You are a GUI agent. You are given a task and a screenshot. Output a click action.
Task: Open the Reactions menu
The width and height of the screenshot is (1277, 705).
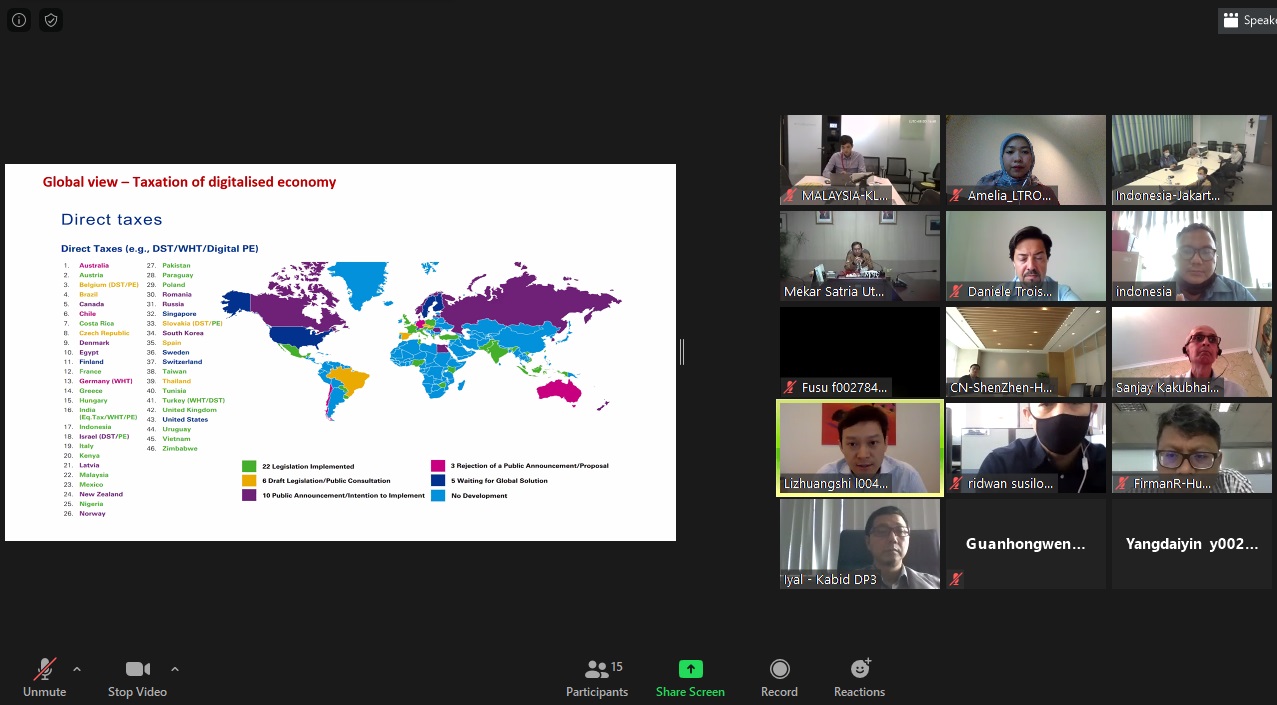(859, 678)
